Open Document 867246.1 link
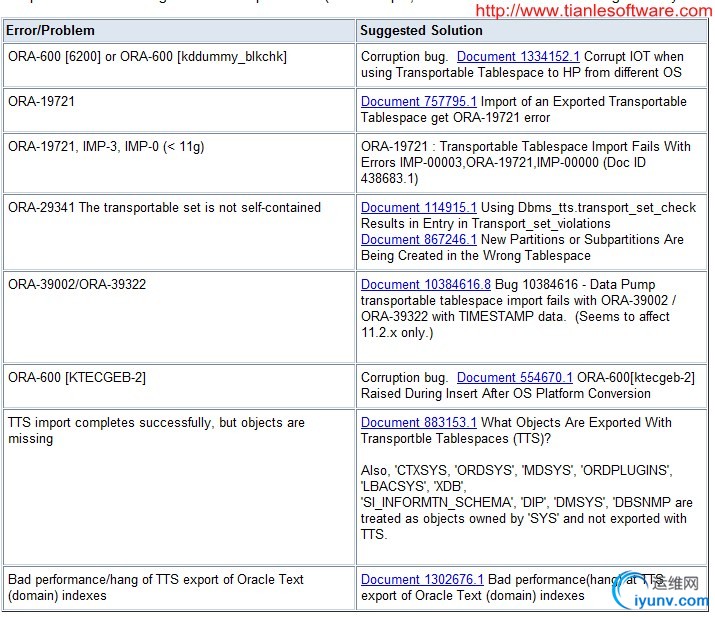This screenshot has width=715, height=617. pyautogui.click(x=419, y=239)
